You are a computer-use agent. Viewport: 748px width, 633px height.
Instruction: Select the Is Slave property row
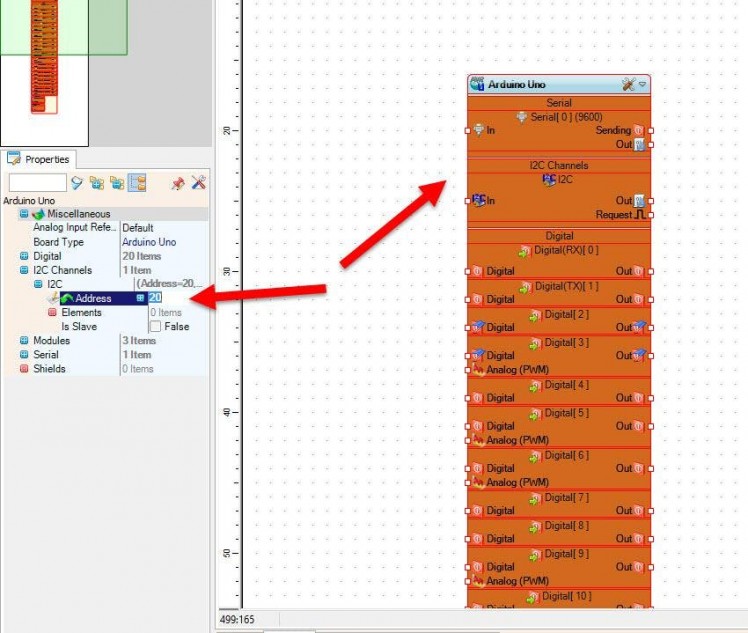point(106,327)
